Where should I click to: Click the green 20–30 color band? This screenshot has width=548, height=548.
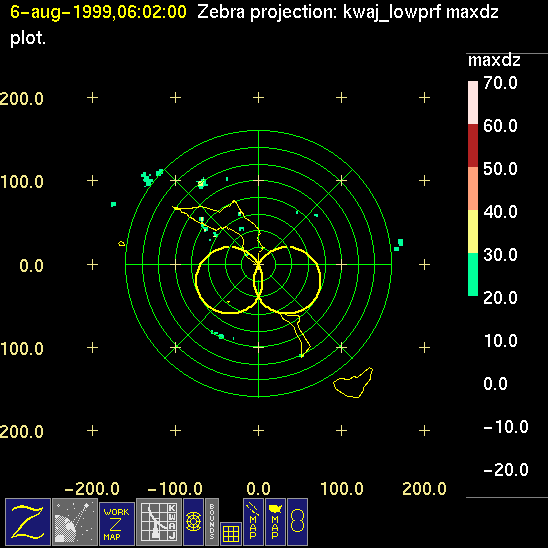tap(473, 274)
